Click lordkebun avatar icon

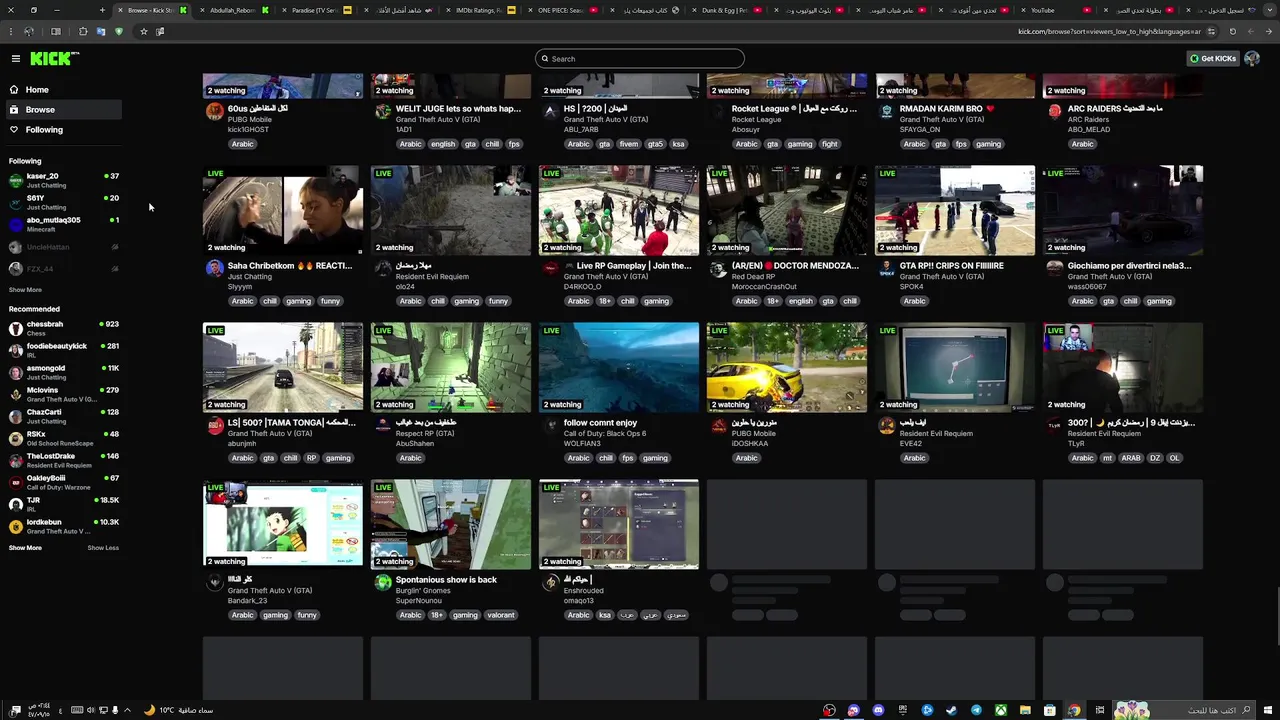[15, 526]
